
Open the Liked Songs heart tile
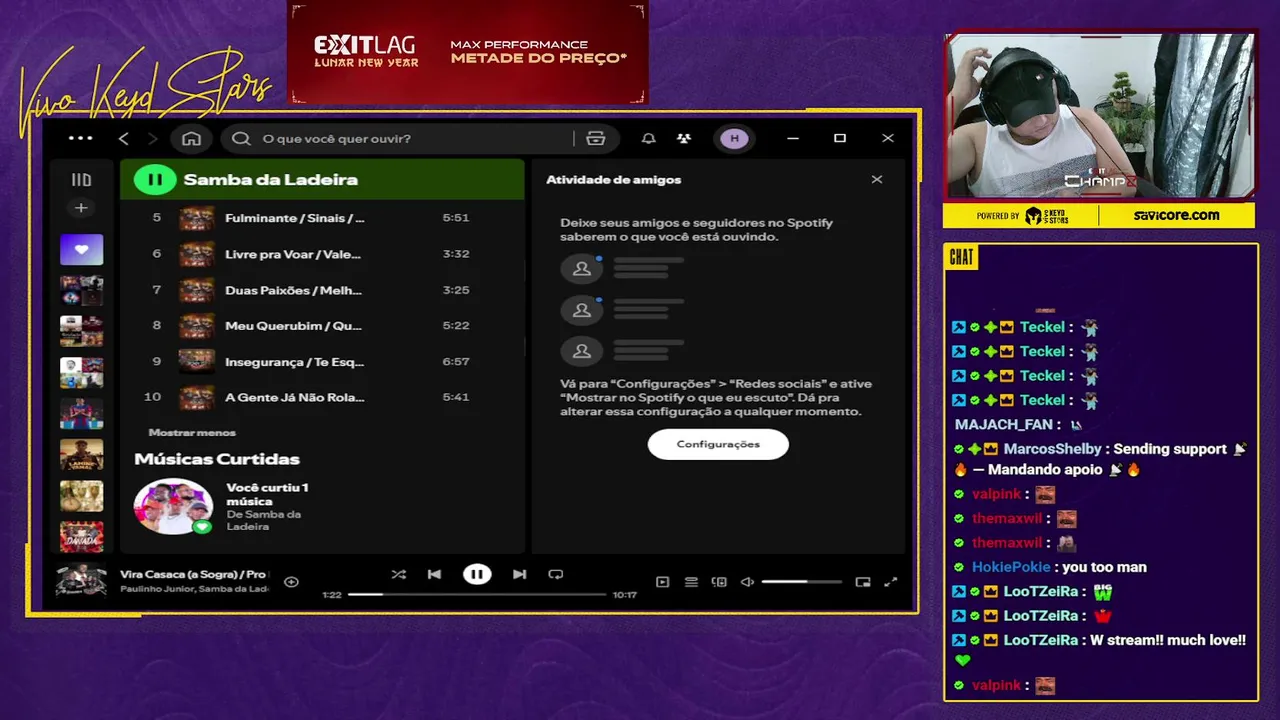81,249
